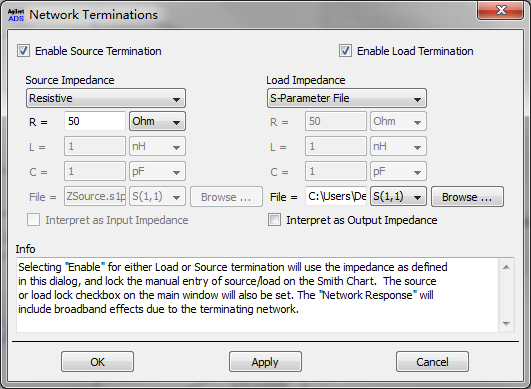Check Interpret as Output Impedance

[x=274, y=220]
